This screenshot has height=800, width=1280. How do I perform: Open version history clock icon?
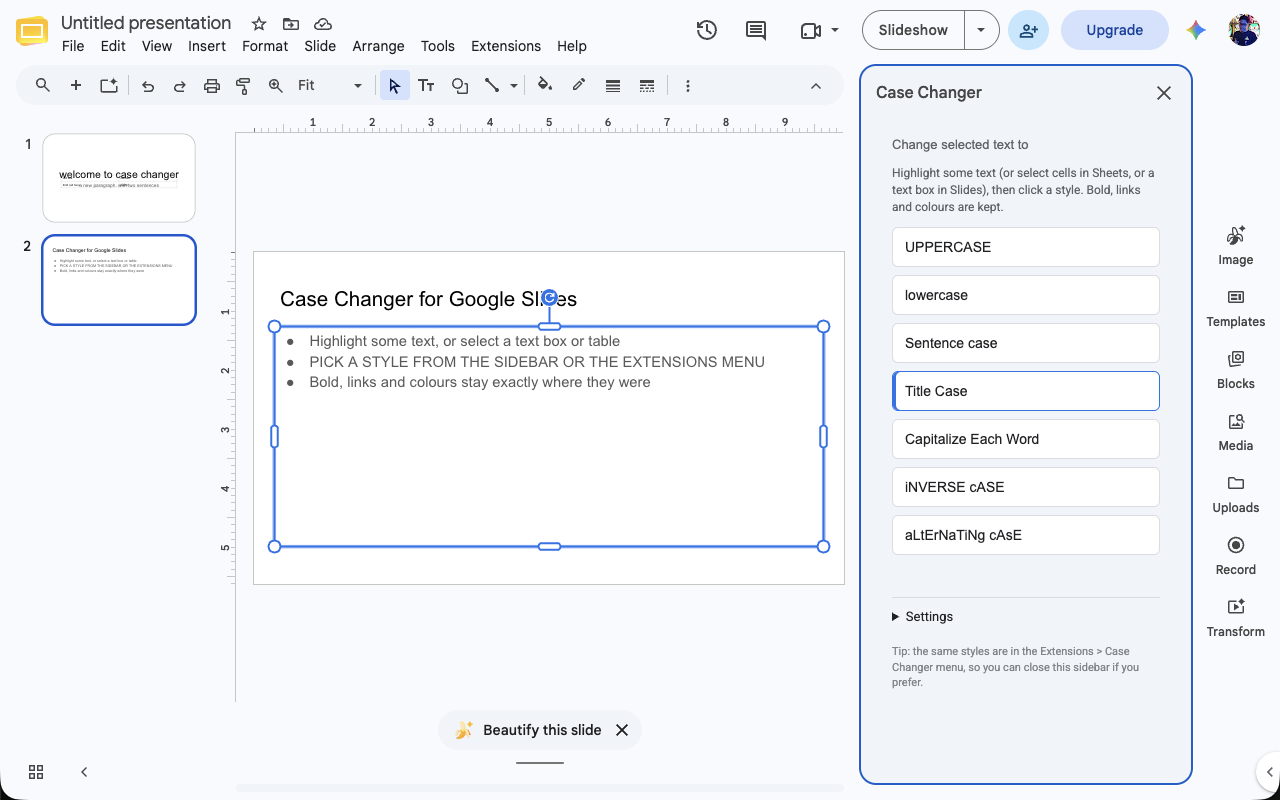[x=707, y=30]
